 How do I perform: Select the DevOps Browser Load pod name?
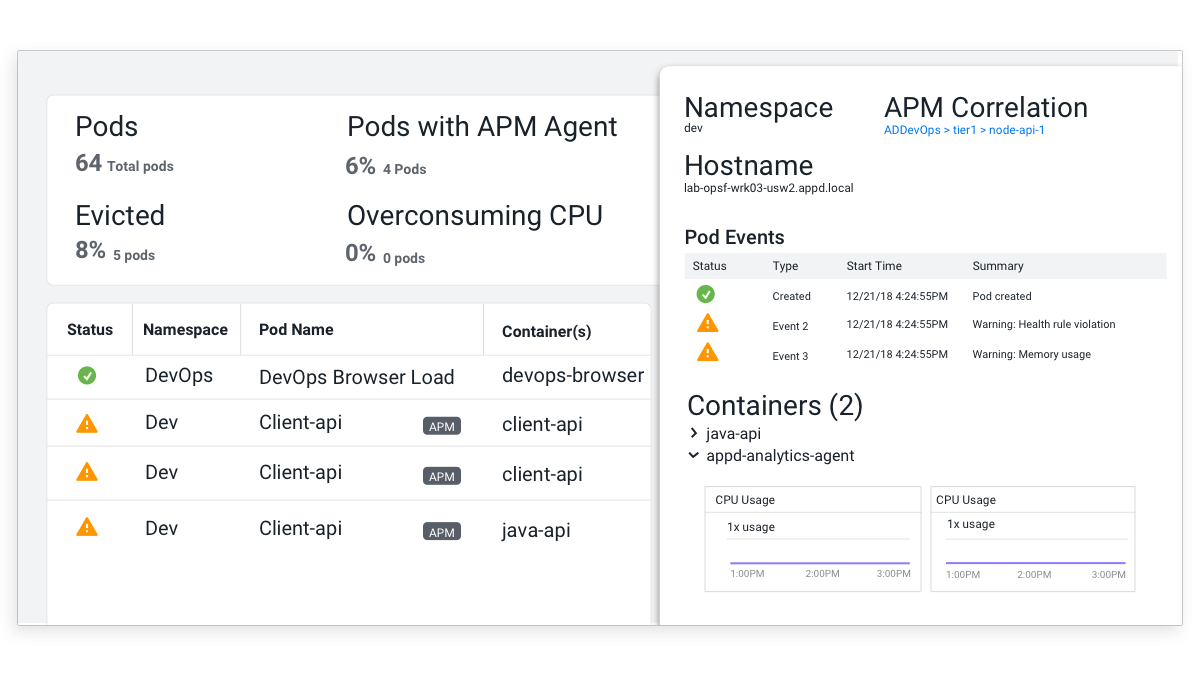tap(357, 377)
